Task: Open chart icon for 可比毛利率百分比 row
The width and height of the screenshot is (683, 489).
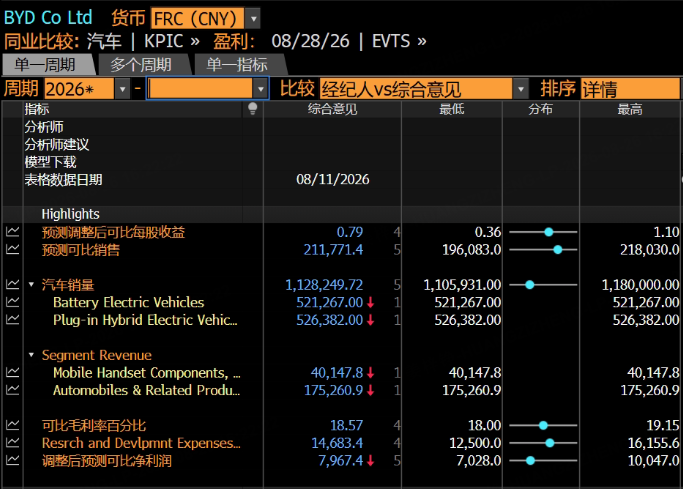Action: (13, 425)
